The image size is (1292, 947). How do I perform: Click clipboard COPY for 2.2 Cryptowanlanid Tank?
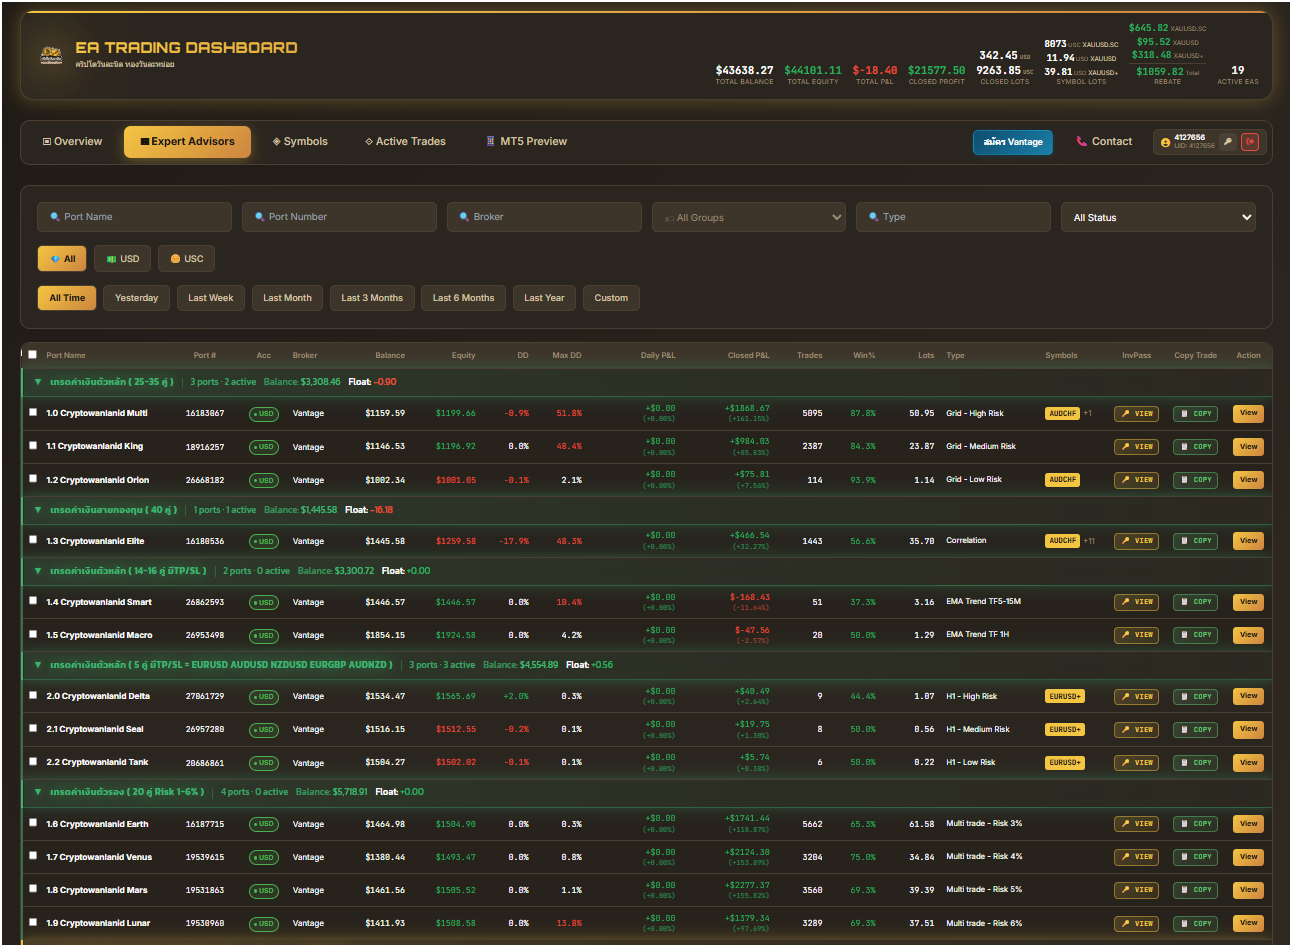coord(1195,763)
